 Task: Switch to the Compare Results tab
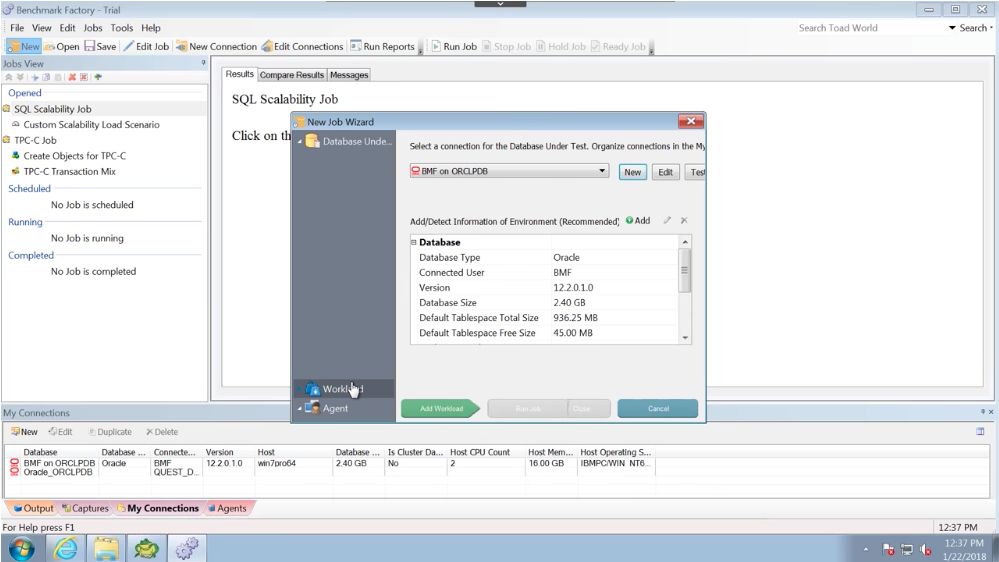click(291, 75)
